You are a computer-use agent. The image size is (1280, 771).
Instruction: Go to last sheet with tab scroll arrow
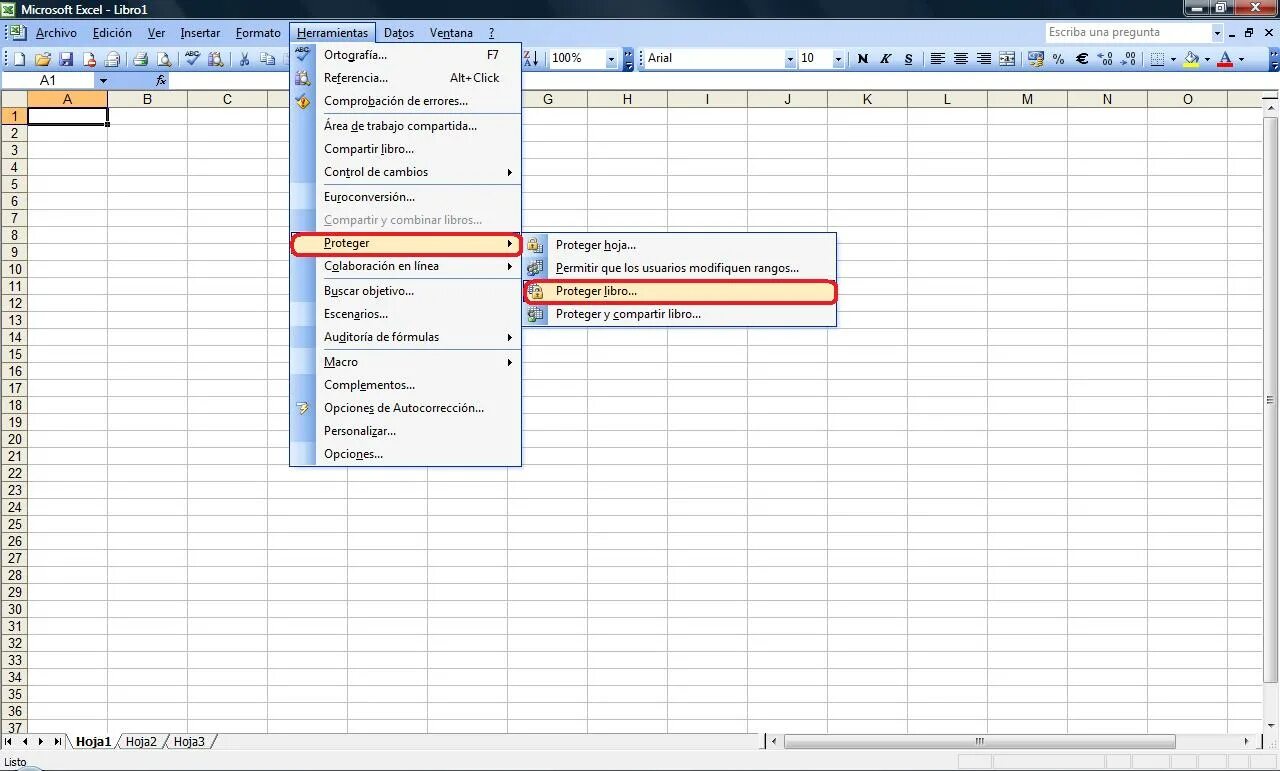click(57, 741)
